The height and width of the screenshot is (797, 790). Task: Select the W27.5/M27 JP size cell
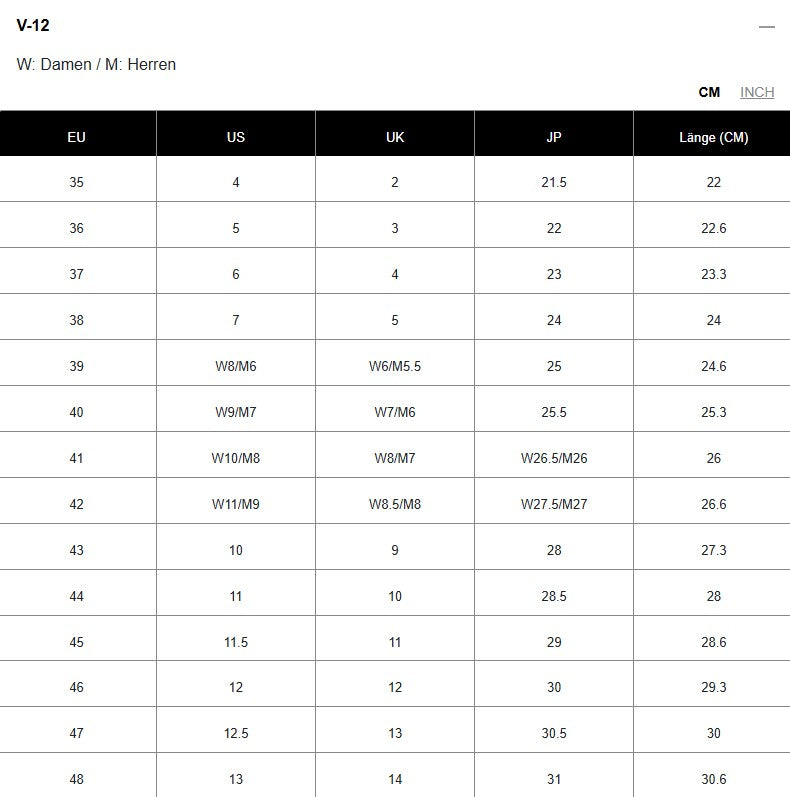point(554,504)
